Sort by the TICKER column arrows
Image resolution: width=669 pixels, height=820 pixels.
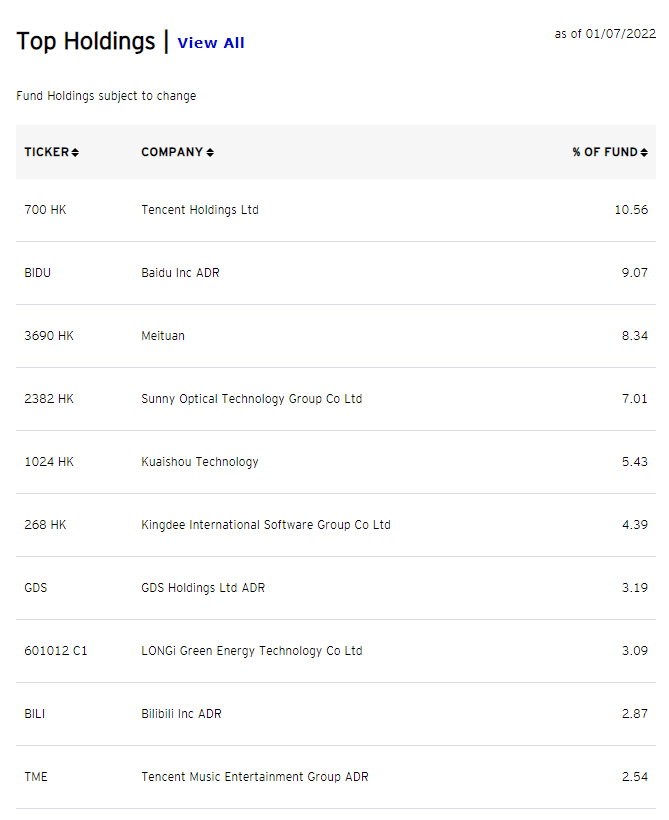(75, 153)
